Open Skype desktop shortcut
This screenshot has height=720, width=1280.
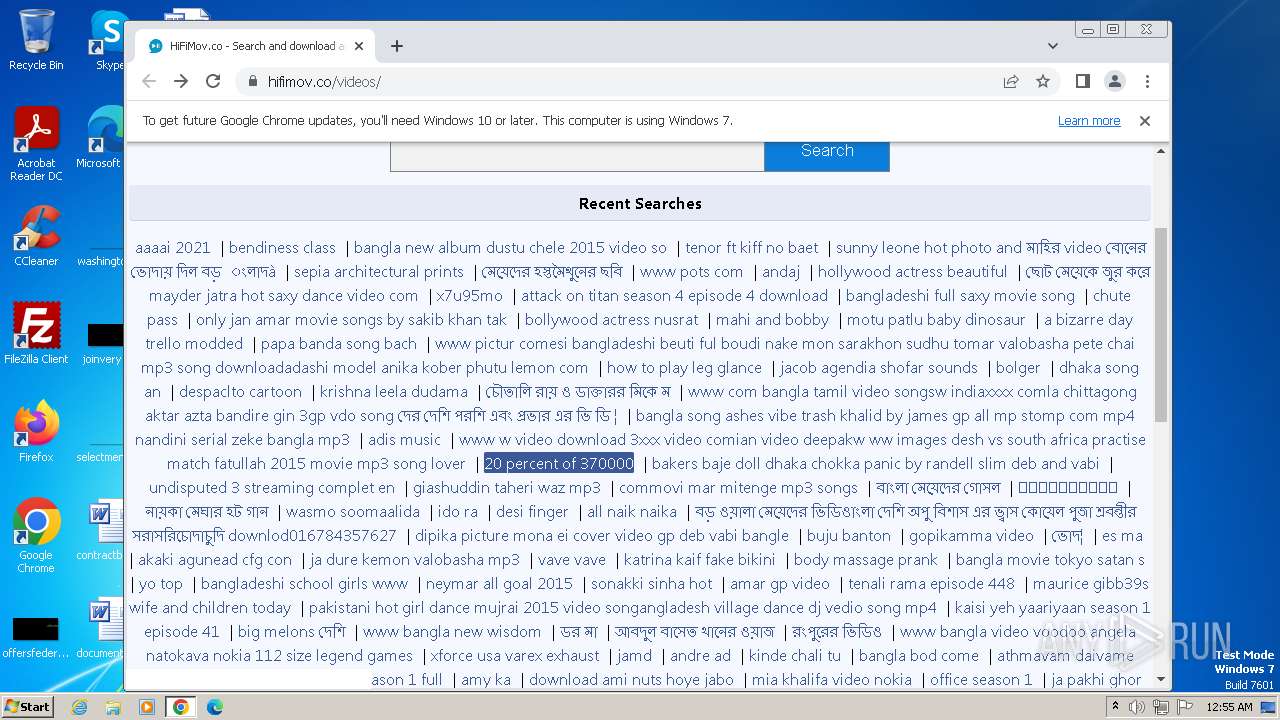tap(109, 41)
